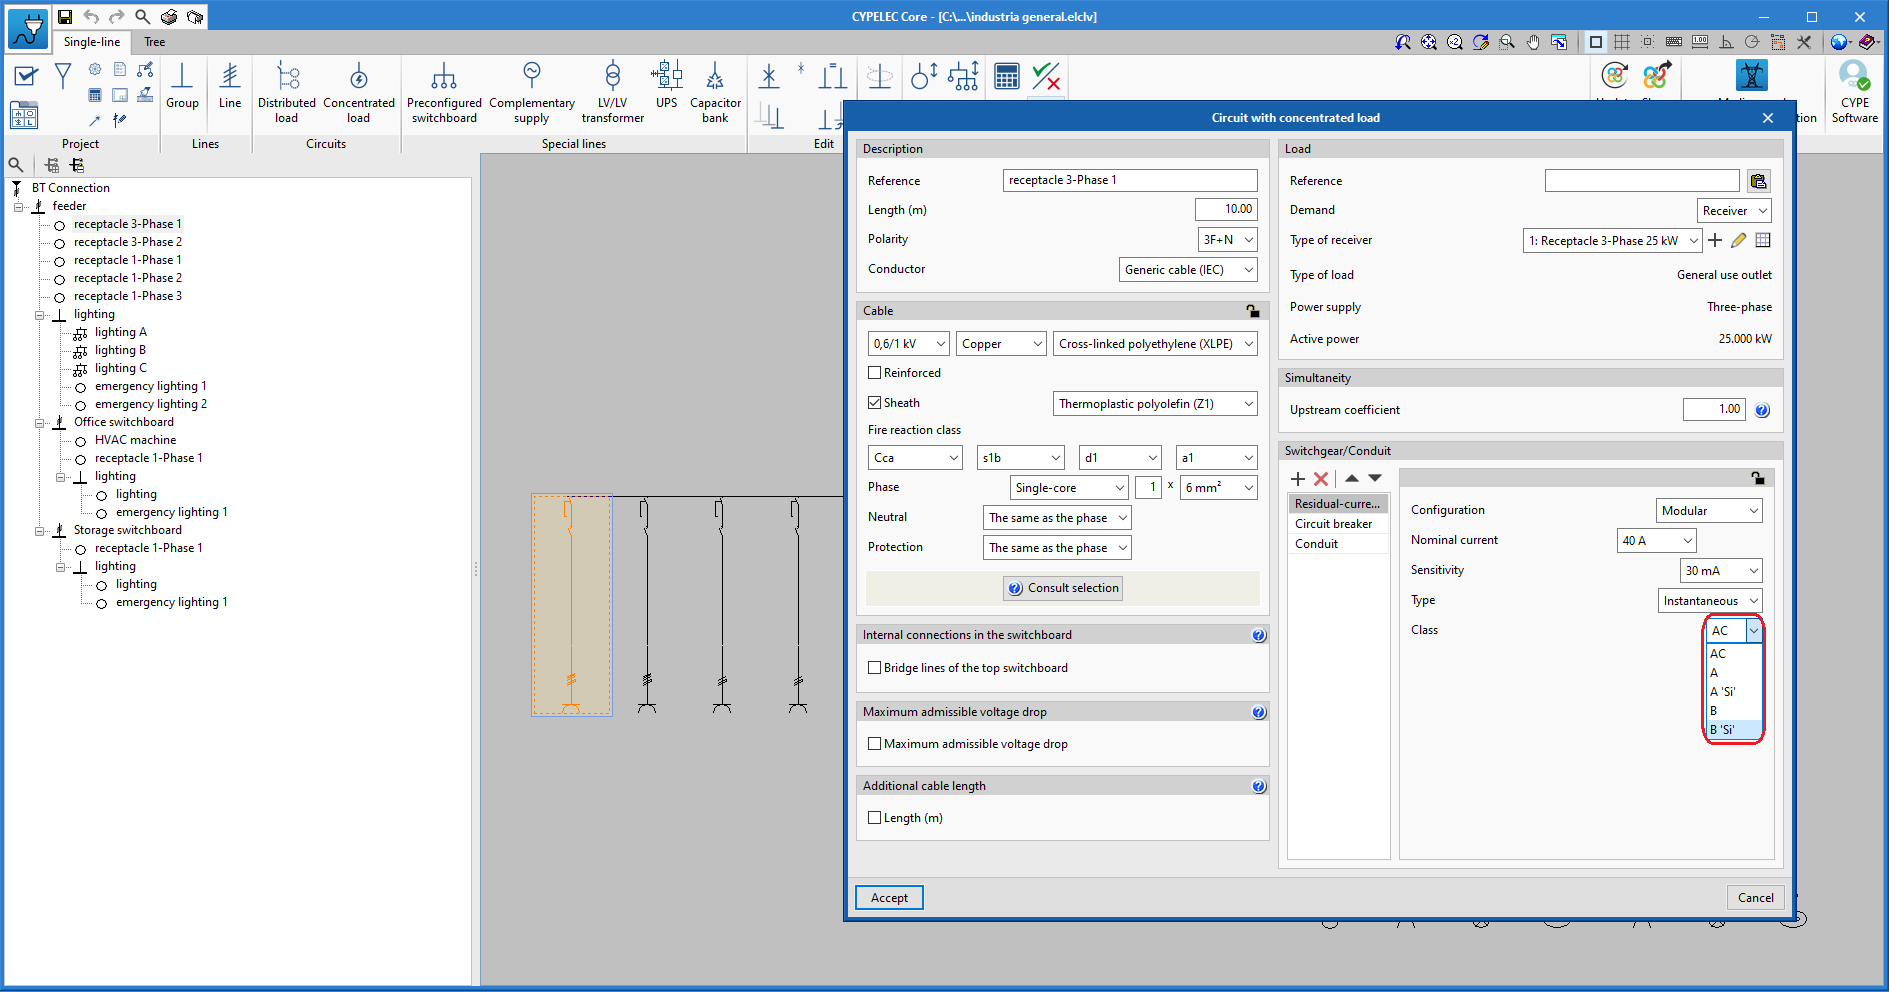Click the search icon above the tree

[x=16, y=165]
